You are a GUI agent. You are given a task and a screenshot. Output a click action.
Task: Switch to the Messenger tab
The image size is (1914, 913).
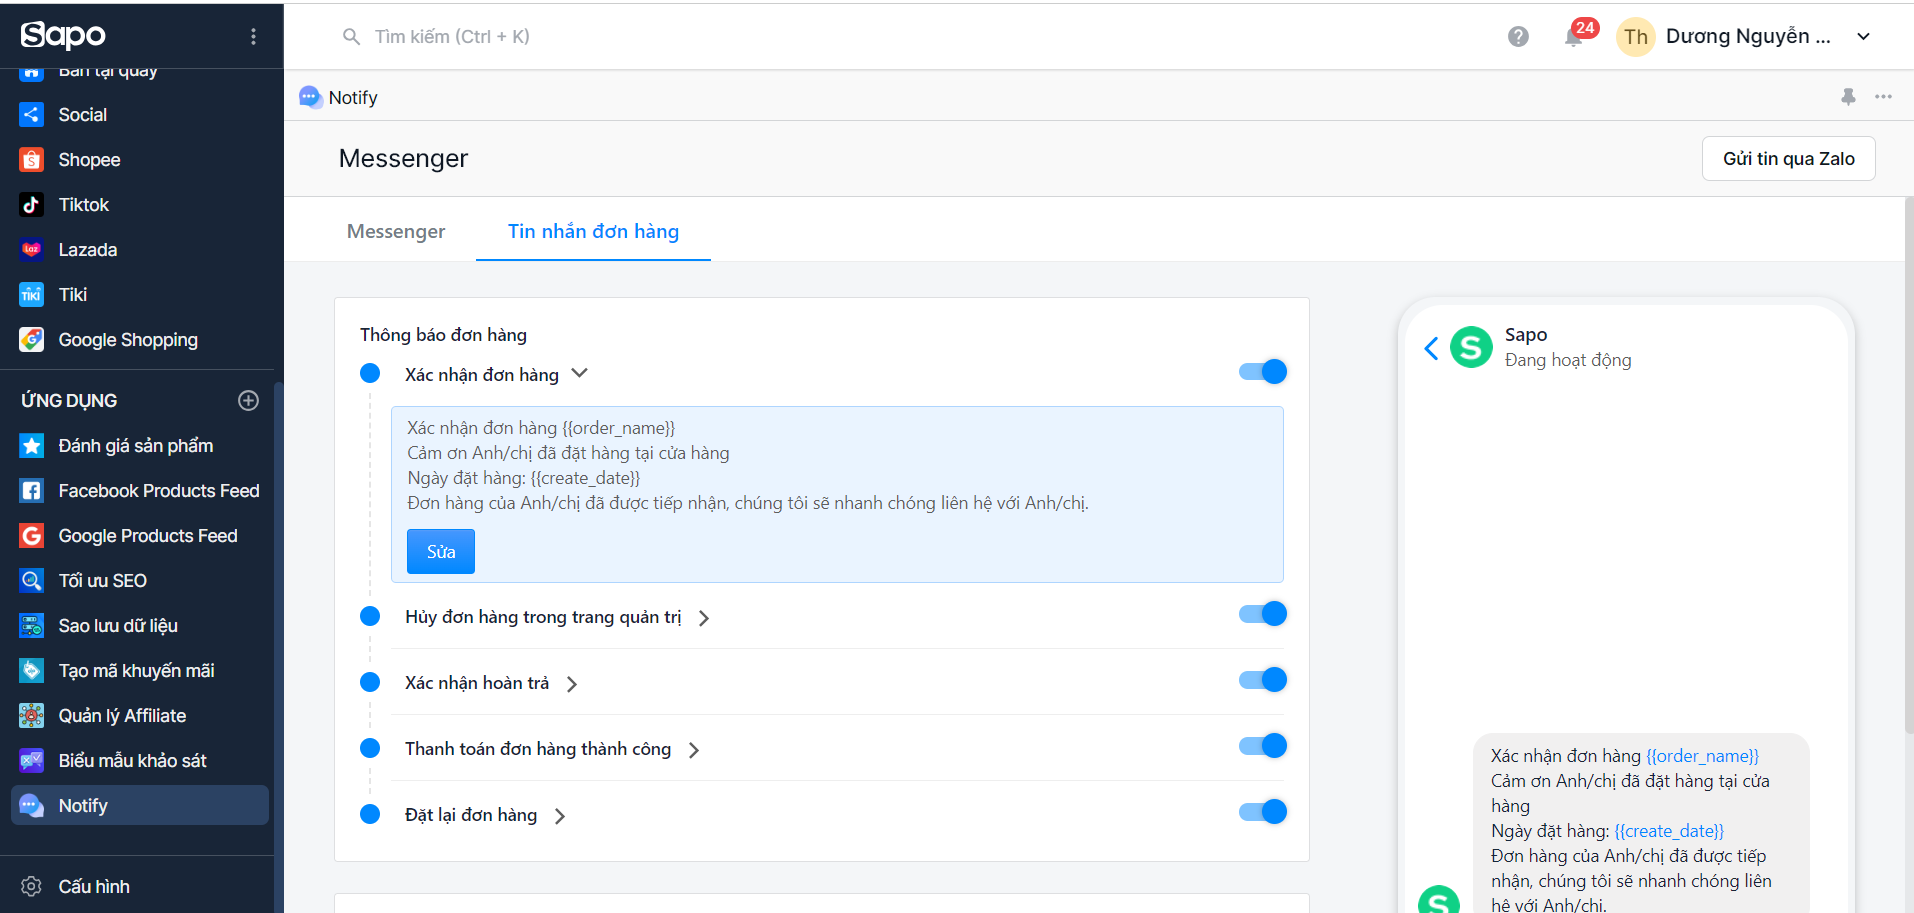(396, 231)
